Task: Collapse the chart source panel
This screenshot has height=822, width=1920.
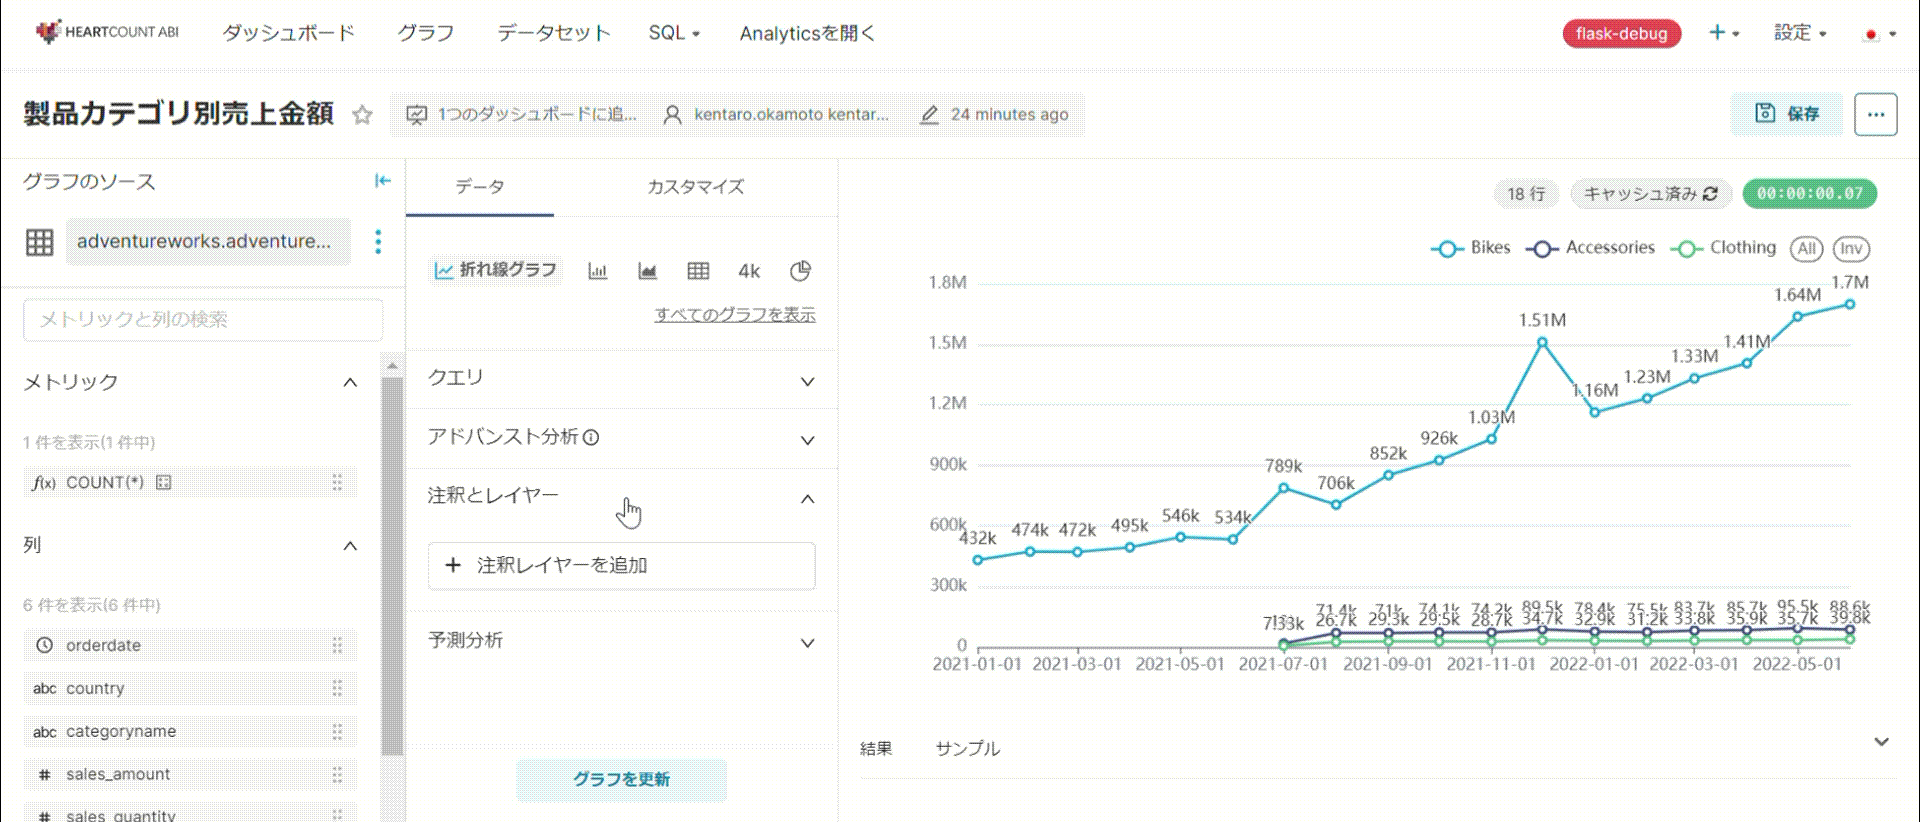Action: (382, 181)
